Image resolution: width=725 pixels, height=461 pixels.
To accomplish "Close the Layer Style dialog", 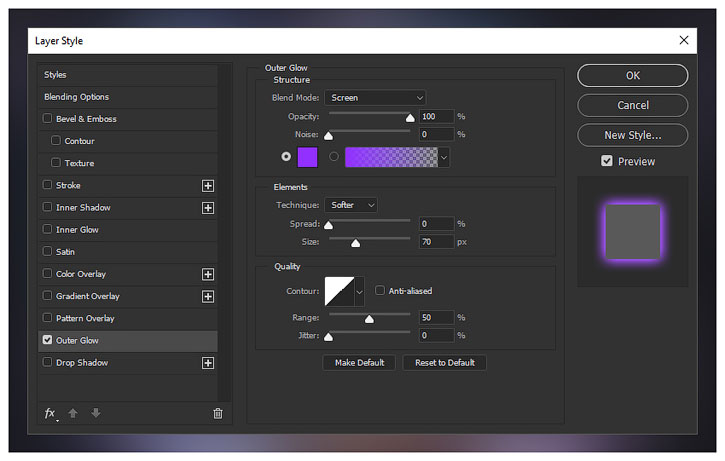I will click(x=684, y=40).
